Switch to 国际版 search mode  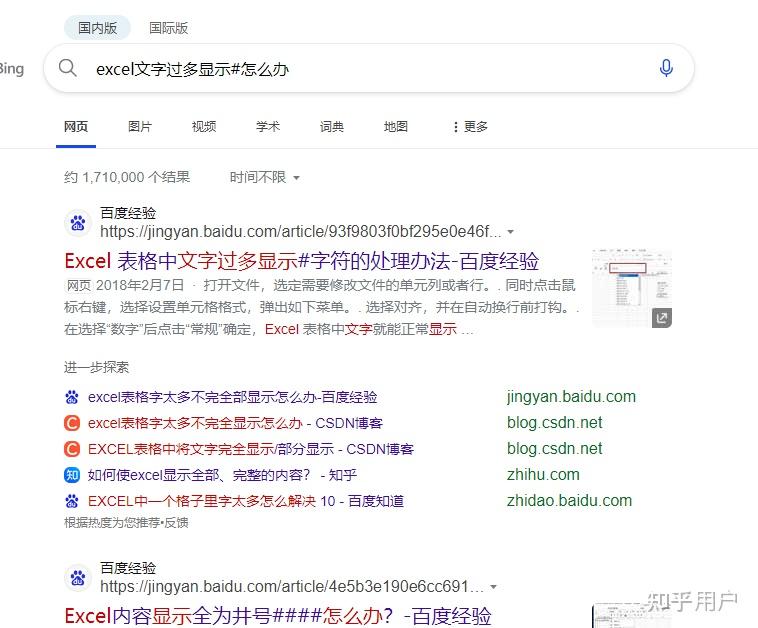(x=168, y=28)
